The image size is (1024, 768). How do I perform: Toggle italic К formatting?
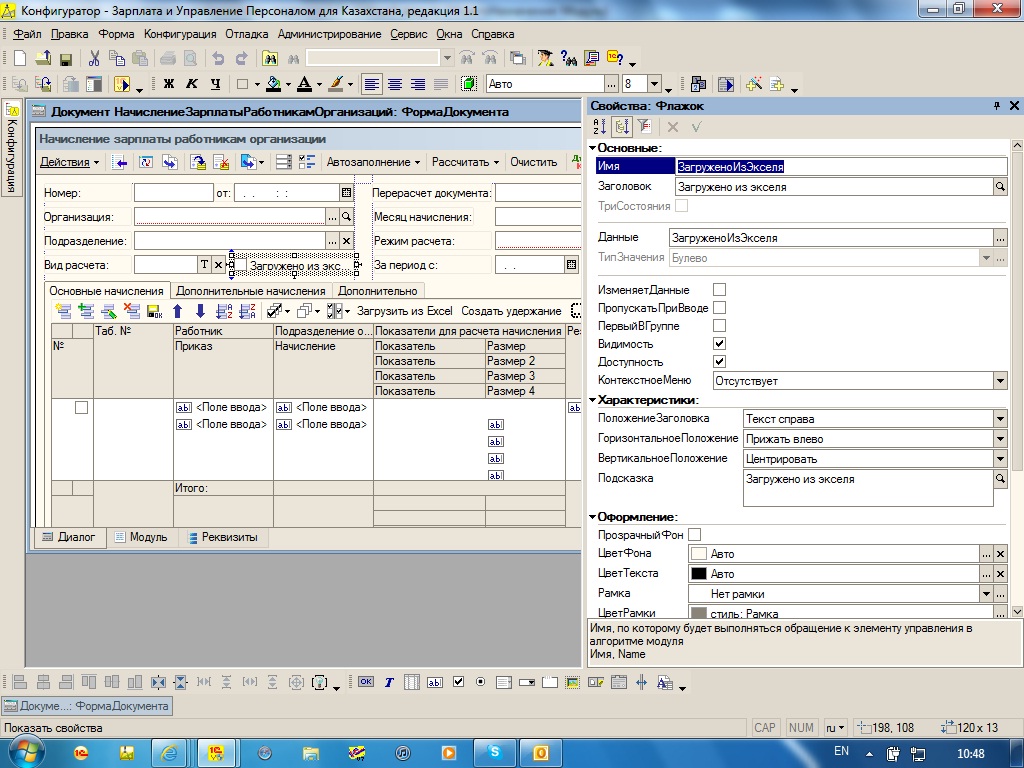(192, 84)
